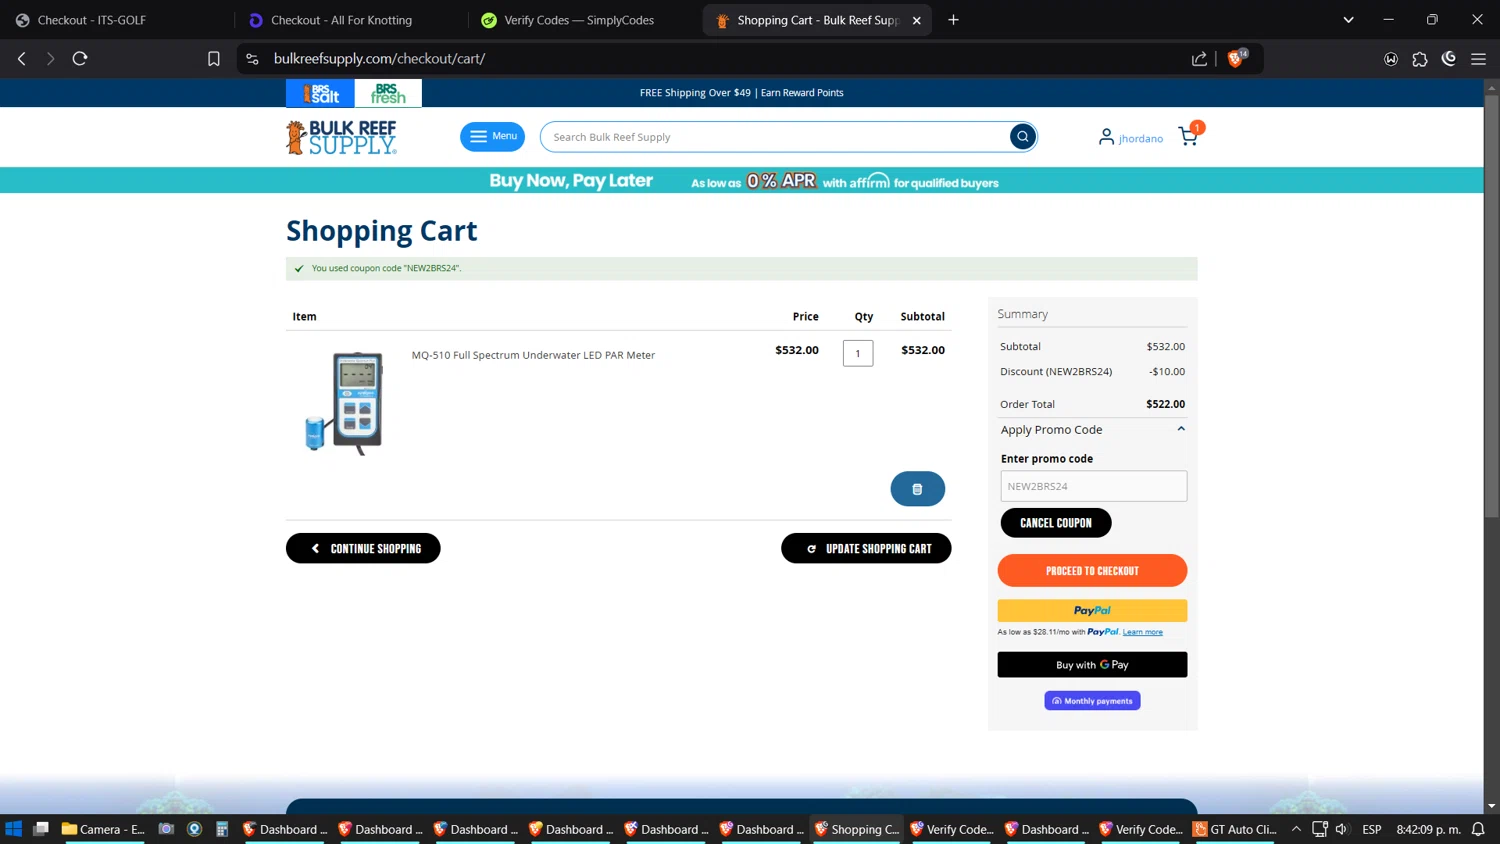1500x844 pixels.
Task: Open Brave Shields lion icon
Action: tap(1236, 58)
